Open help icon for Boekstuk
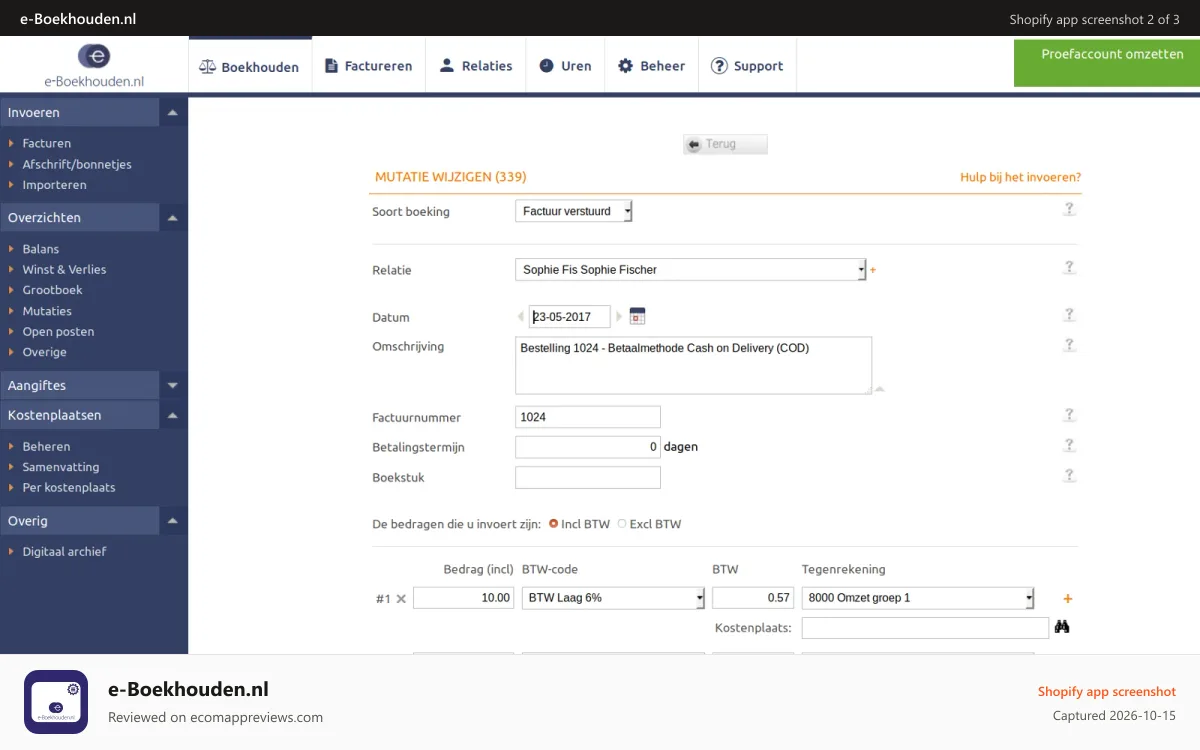Viewport: 1200px width, 750px height. click(1069, 476)
